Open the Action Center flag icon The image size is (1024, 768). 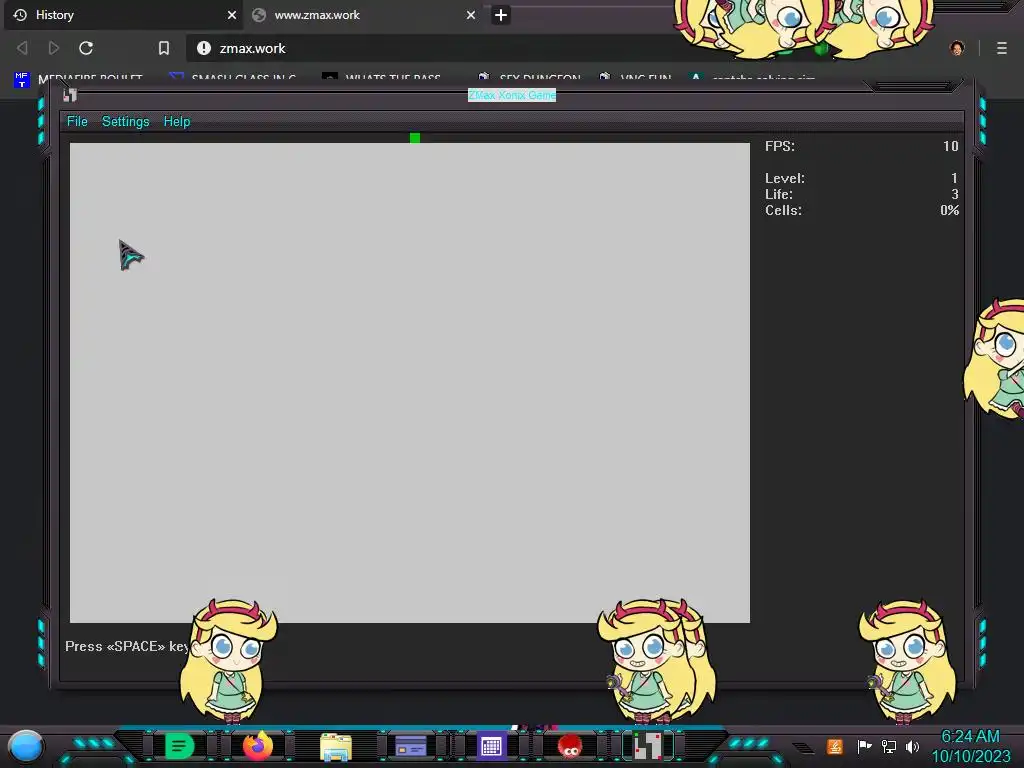click(865, 746)
